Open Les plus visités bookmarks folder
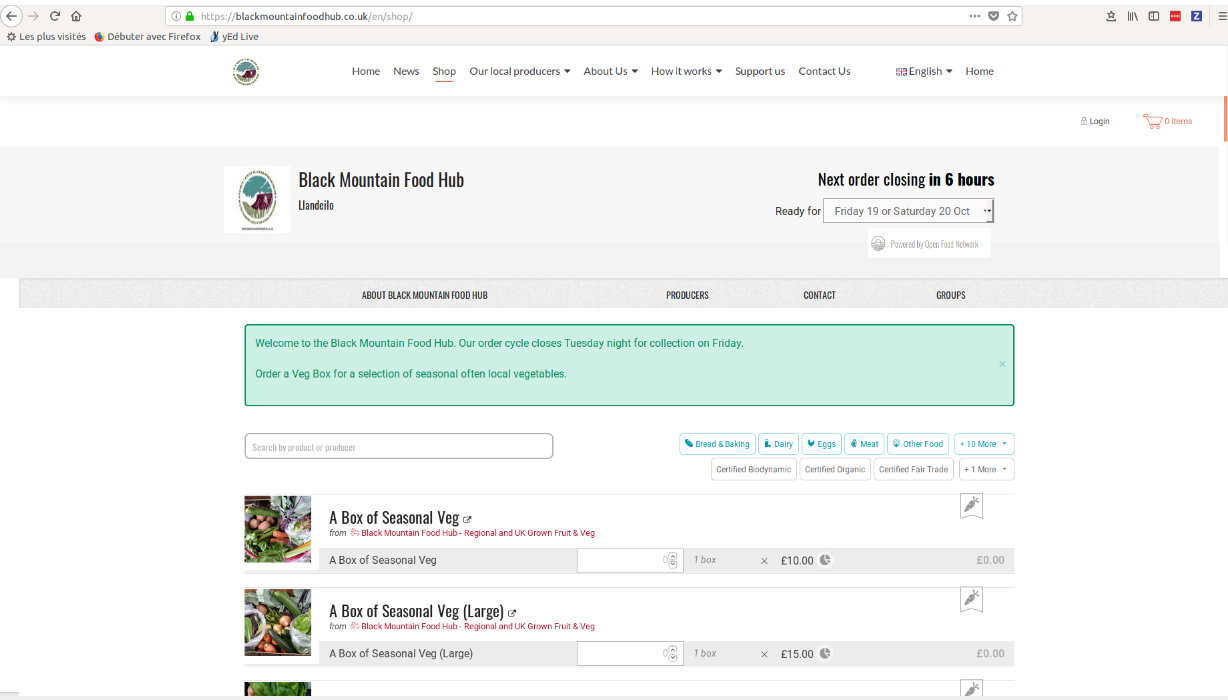Image resolution: width=1228 pixels, height=700 pixels. (46, 37)
